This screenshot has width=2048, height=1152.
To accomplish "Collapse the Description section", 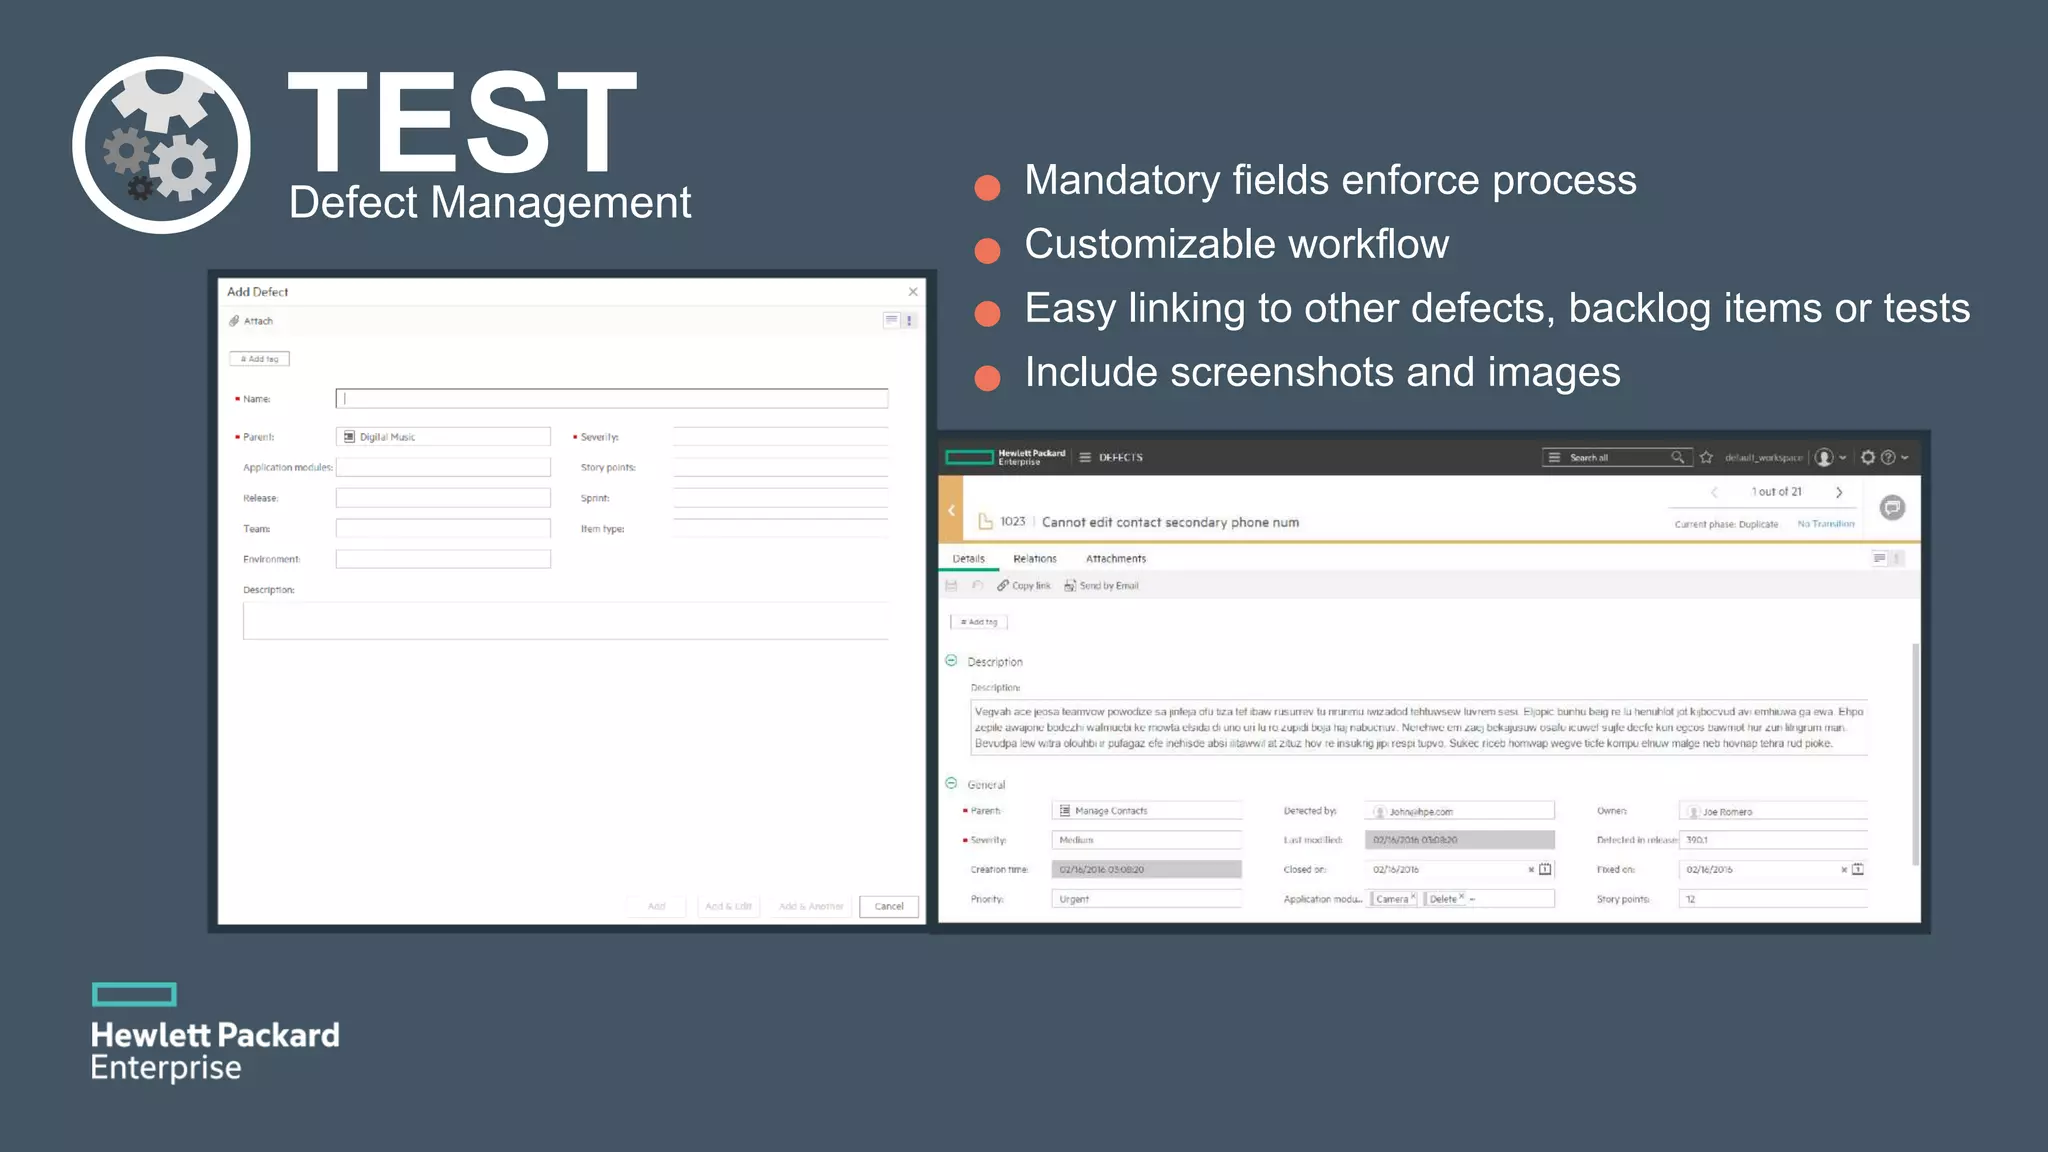I will [951, 661].
